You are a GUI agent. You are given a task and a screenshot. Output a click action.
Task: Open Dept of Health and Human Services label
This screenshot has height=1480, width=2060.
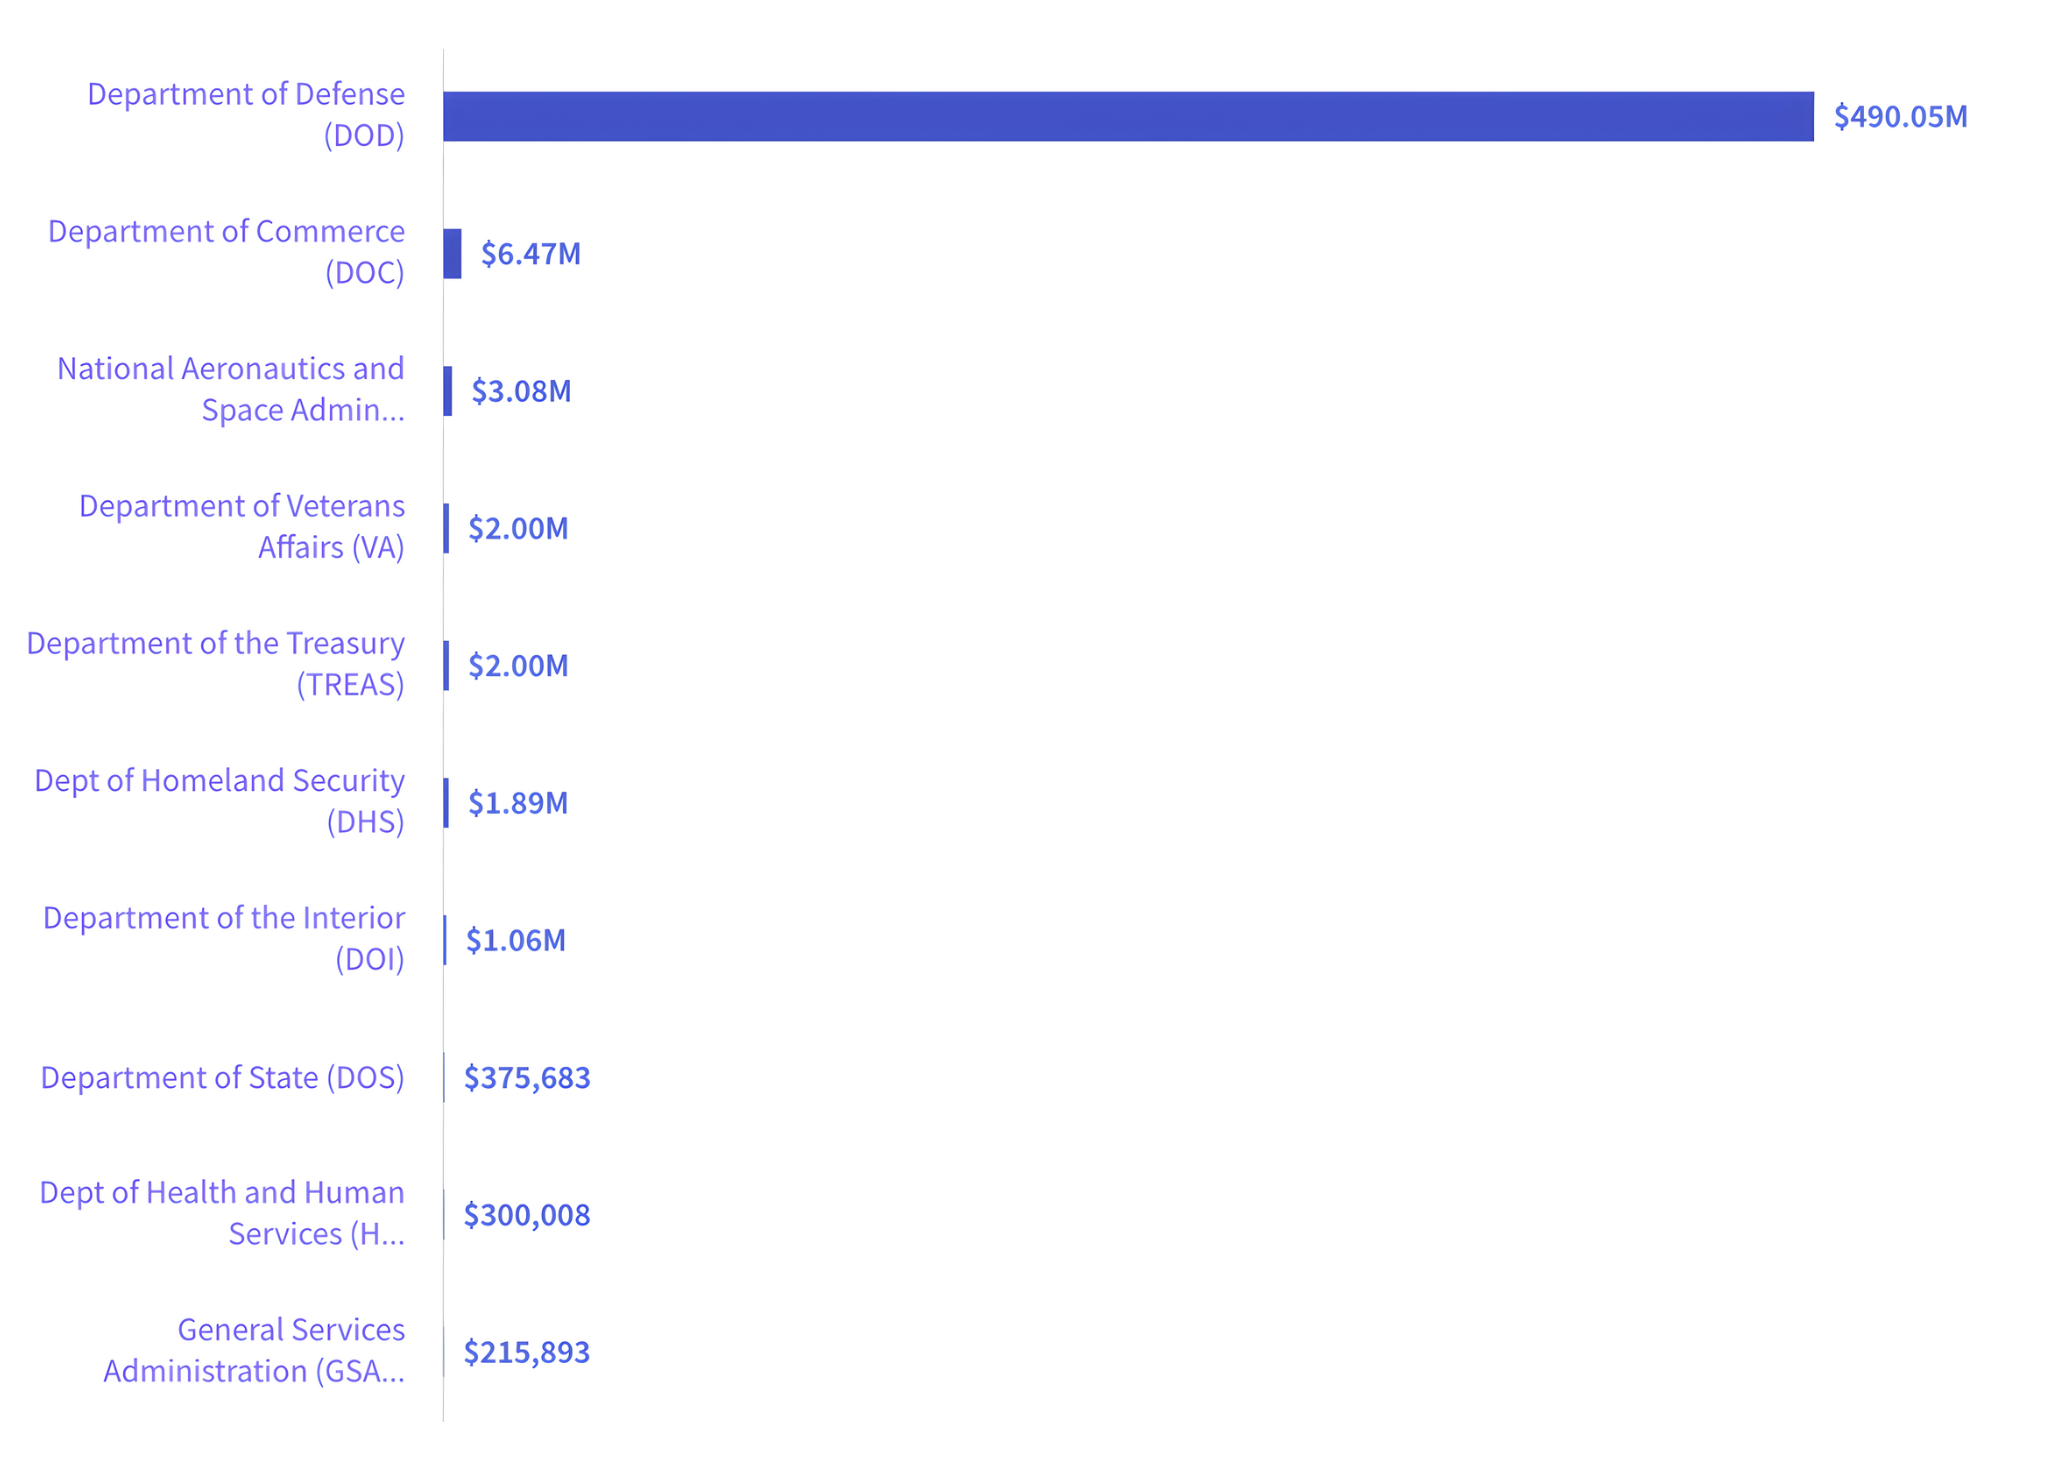click(222, 1212)
